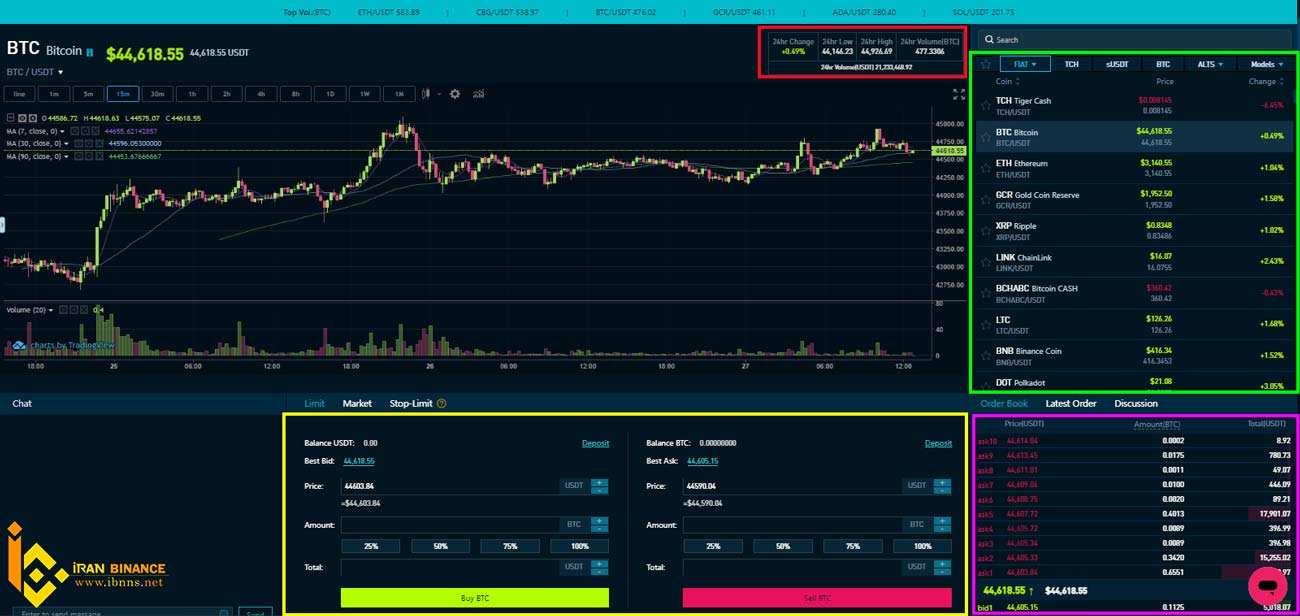Open the live chat support bubble
Viewport: 1300px width, 616px height.
1267,585
